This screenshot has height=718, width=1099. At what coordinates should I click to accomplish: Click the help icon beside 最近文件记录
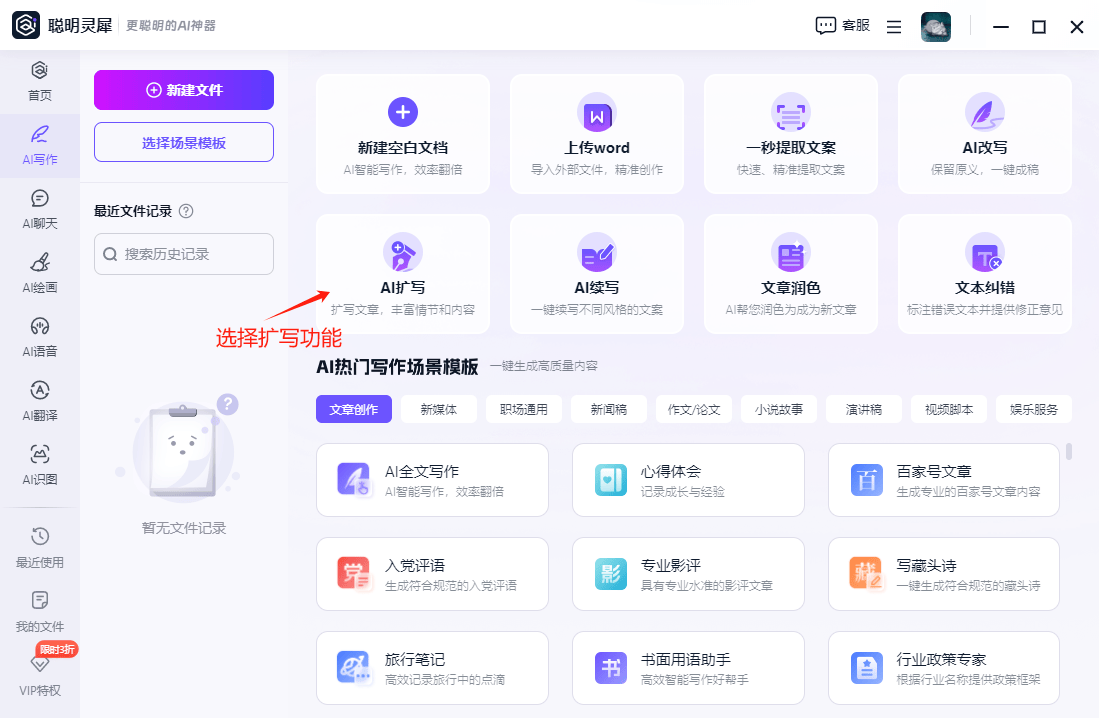click(186, 211)
